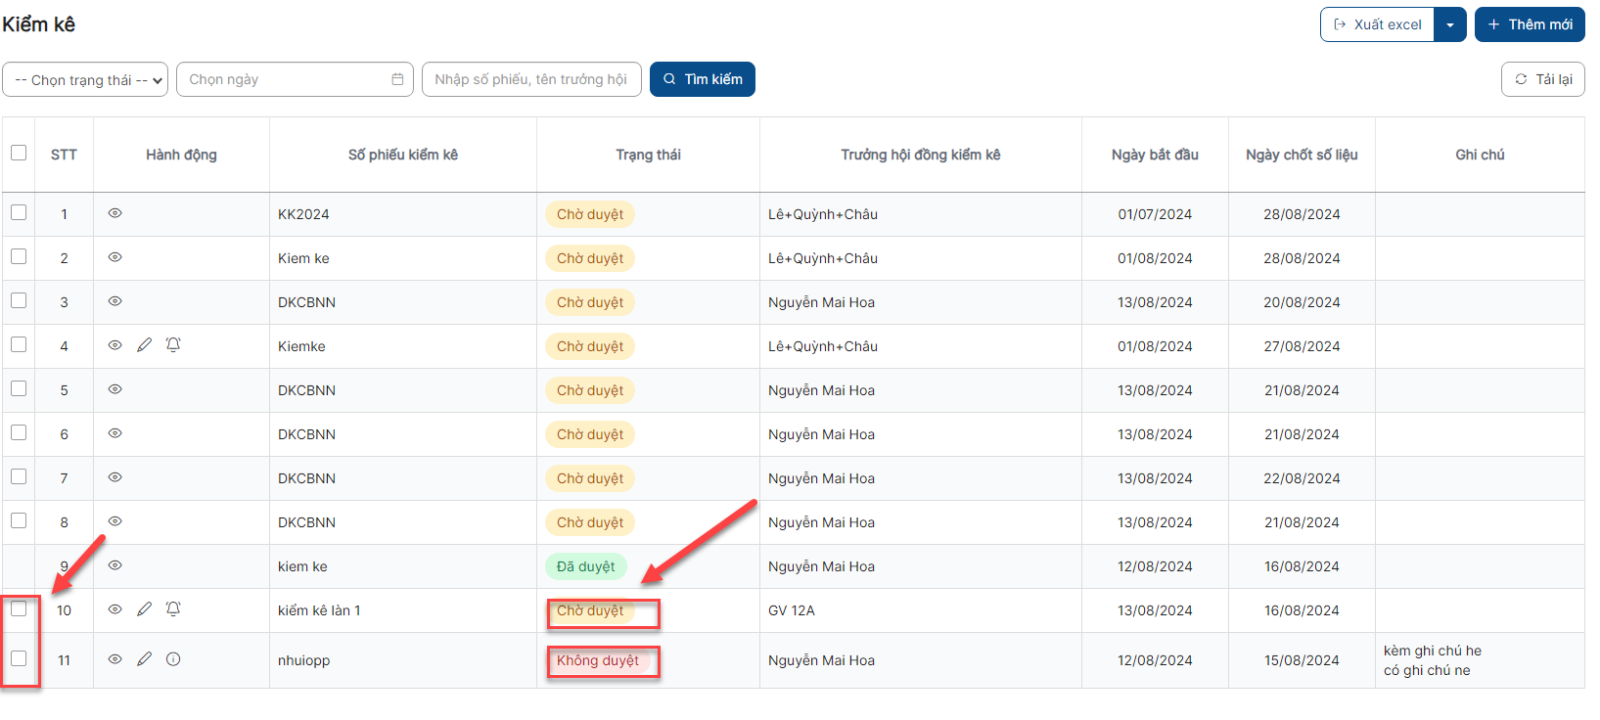Click the 'Thêm mới' add button
1600x720 pixels.
[1529, 25]
